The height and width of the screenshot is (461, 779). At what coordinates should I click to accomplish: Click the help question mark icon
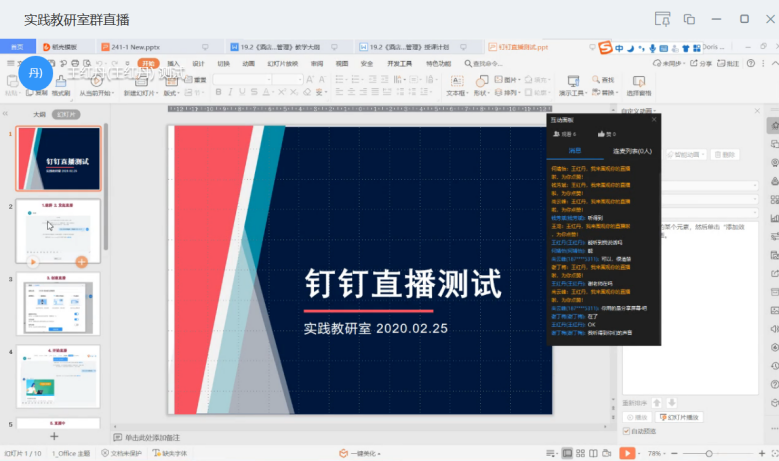[751, 64]
